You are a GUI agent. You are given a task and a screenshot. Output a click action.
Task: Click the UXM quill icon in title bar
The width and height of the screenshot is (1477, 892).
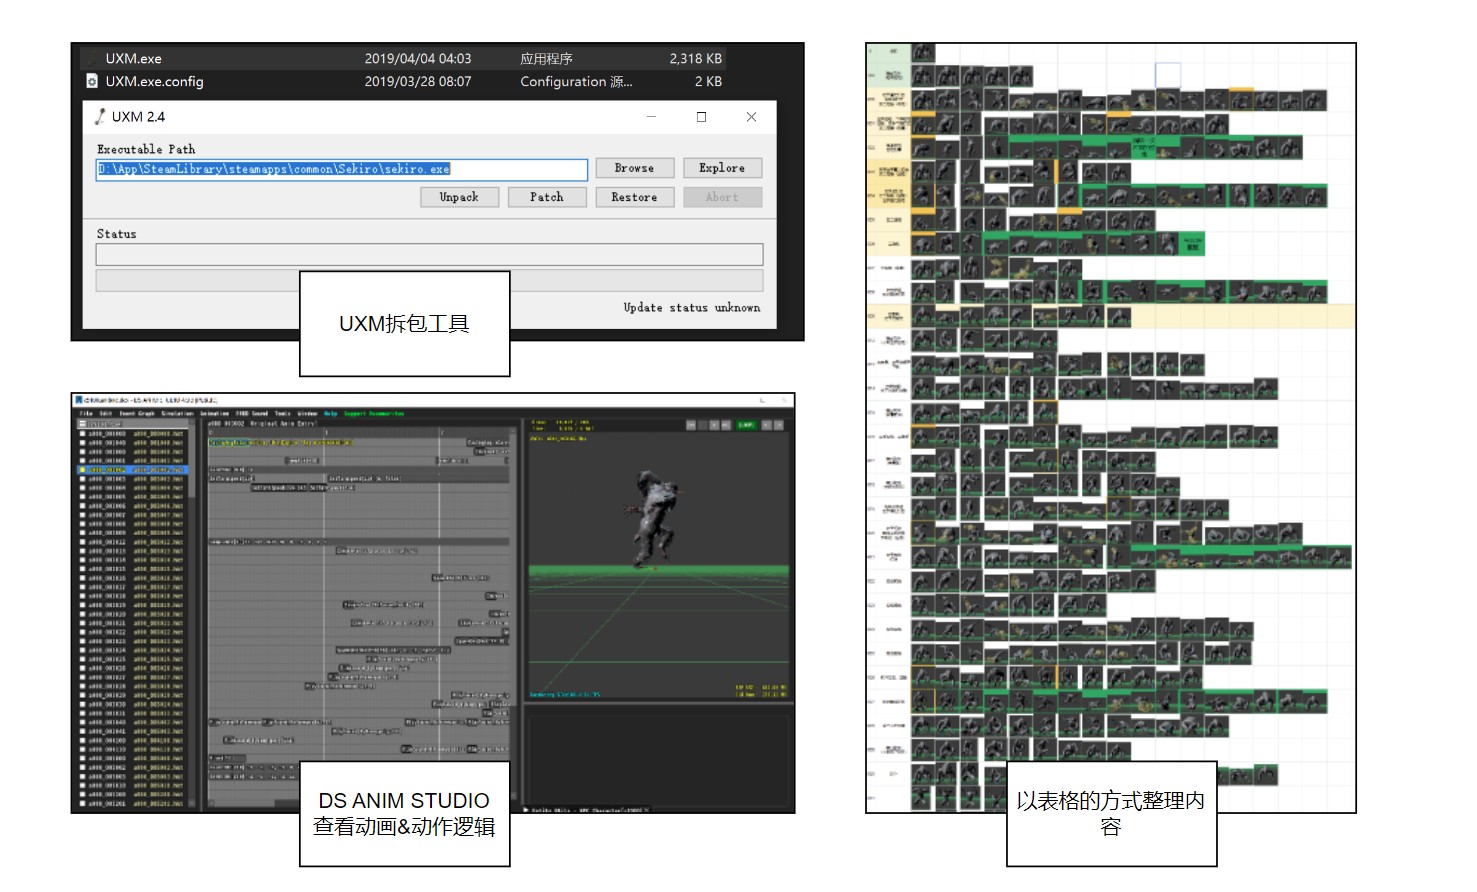pos(100,117)
